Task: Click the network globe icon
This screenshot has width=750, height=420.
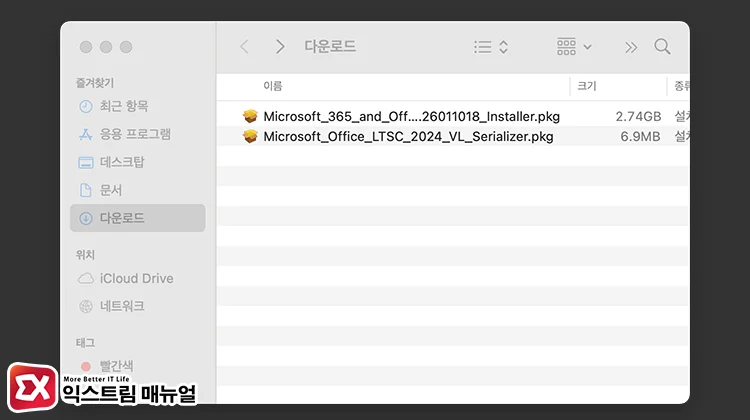Action: [86, 307]
